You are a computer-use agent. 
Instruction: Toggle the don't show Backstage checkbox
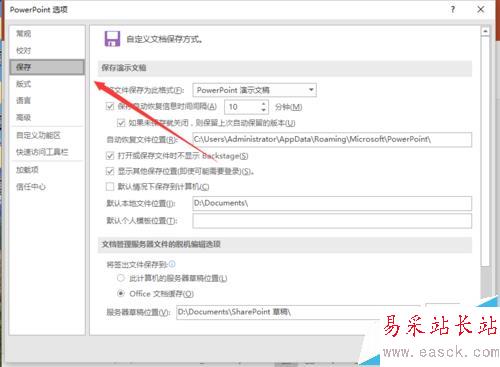pos(110,155)
